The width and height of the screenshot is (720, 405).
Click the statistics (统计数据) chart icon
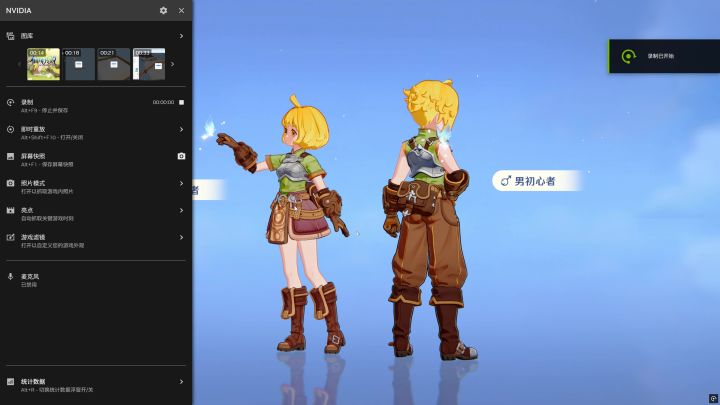click(11, 382)
